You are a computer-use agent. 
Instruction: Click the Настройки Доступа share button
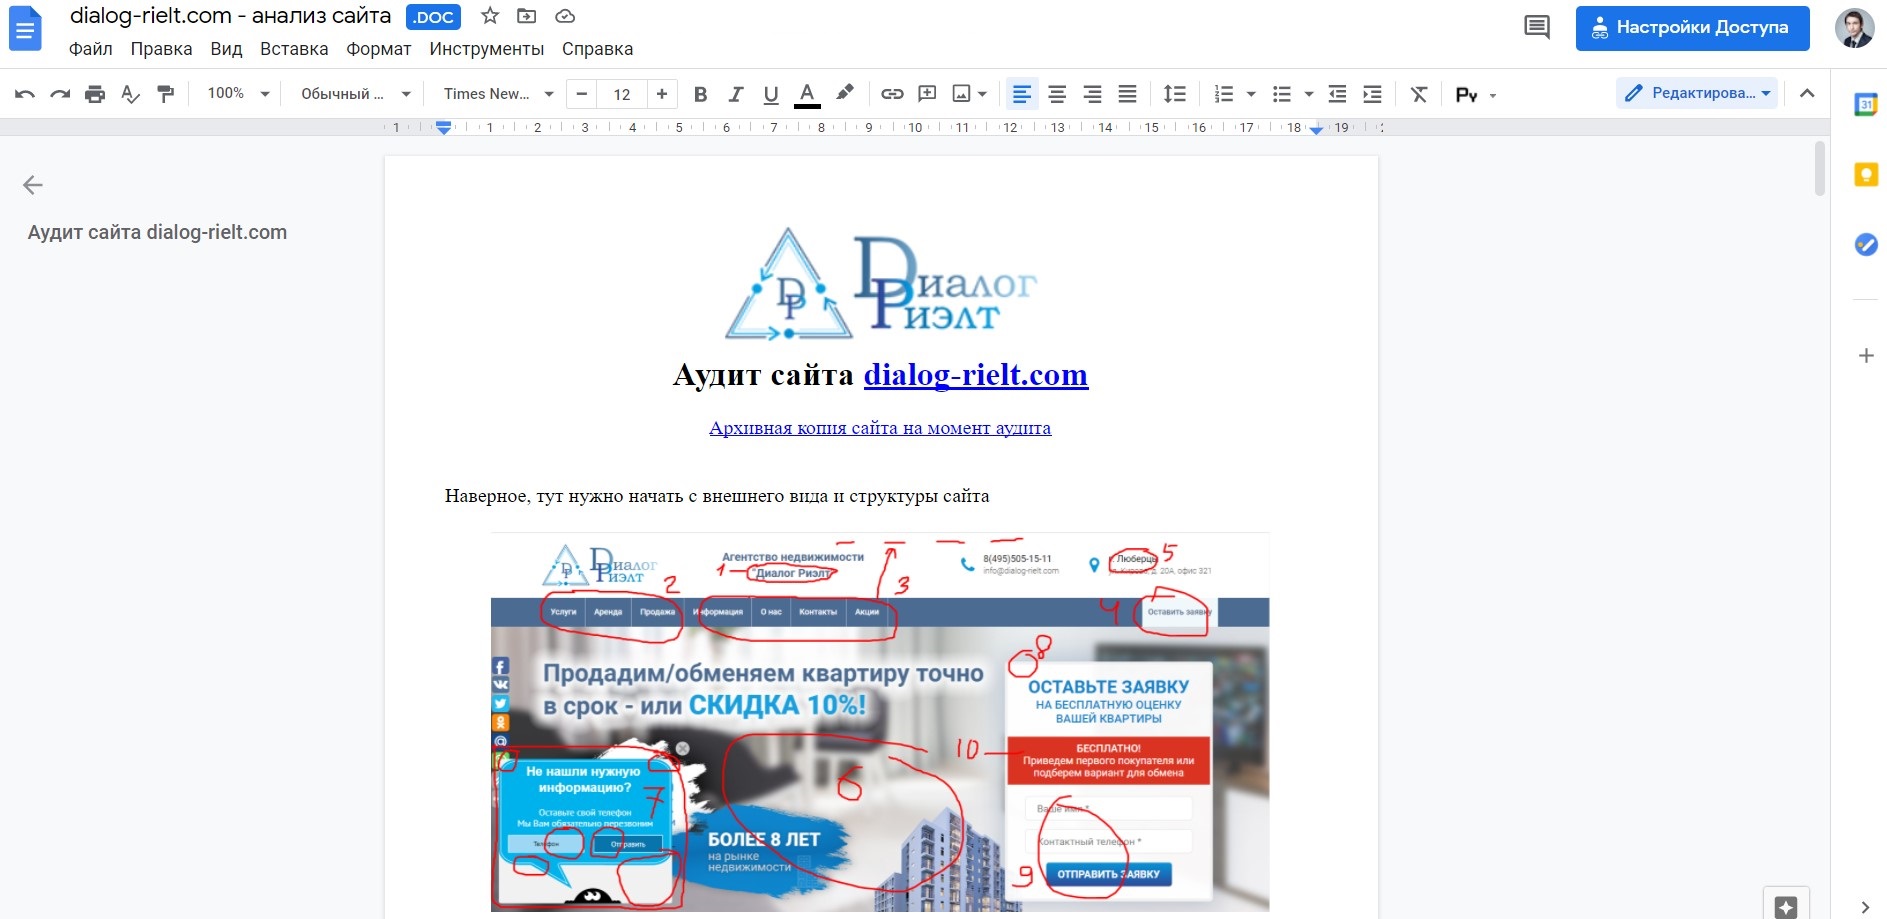click(x=1692, y=28)
